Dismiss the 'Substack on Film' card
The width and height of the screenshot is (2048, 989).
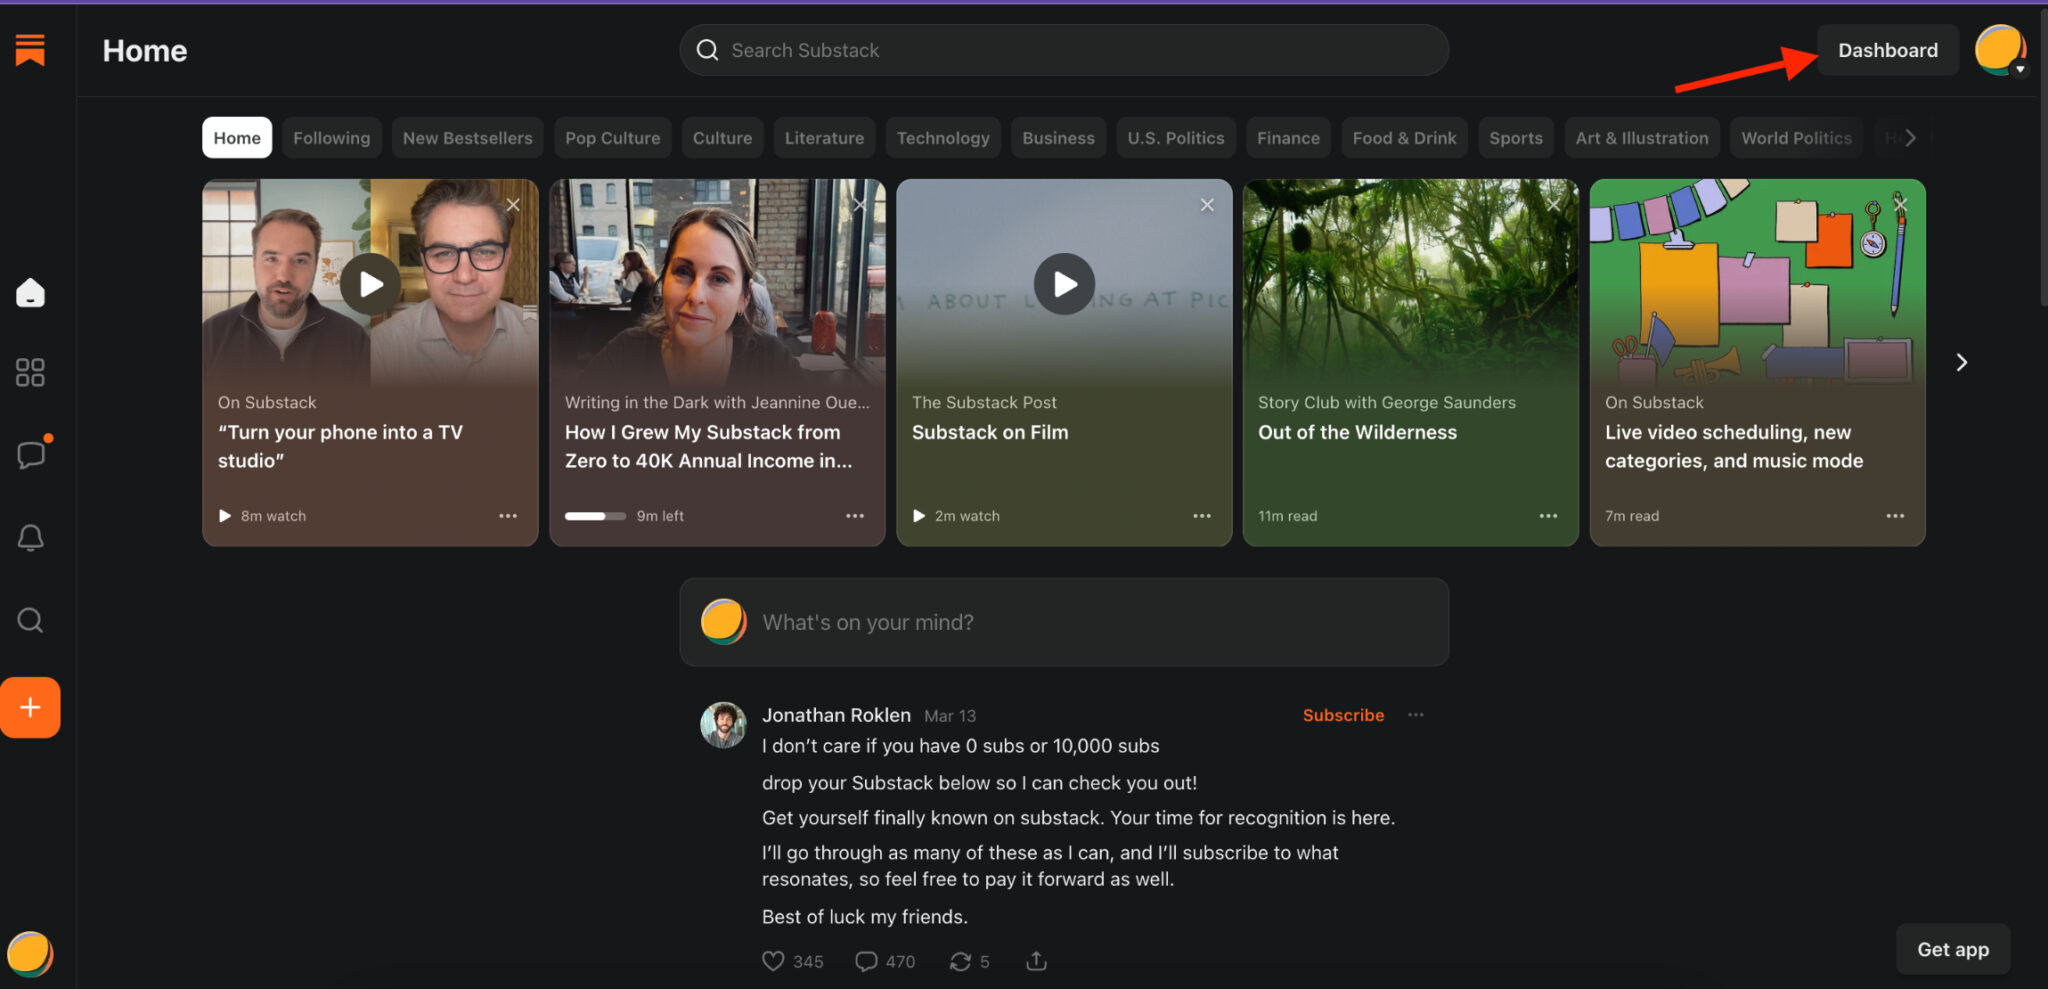click(x=1207, y=204)
